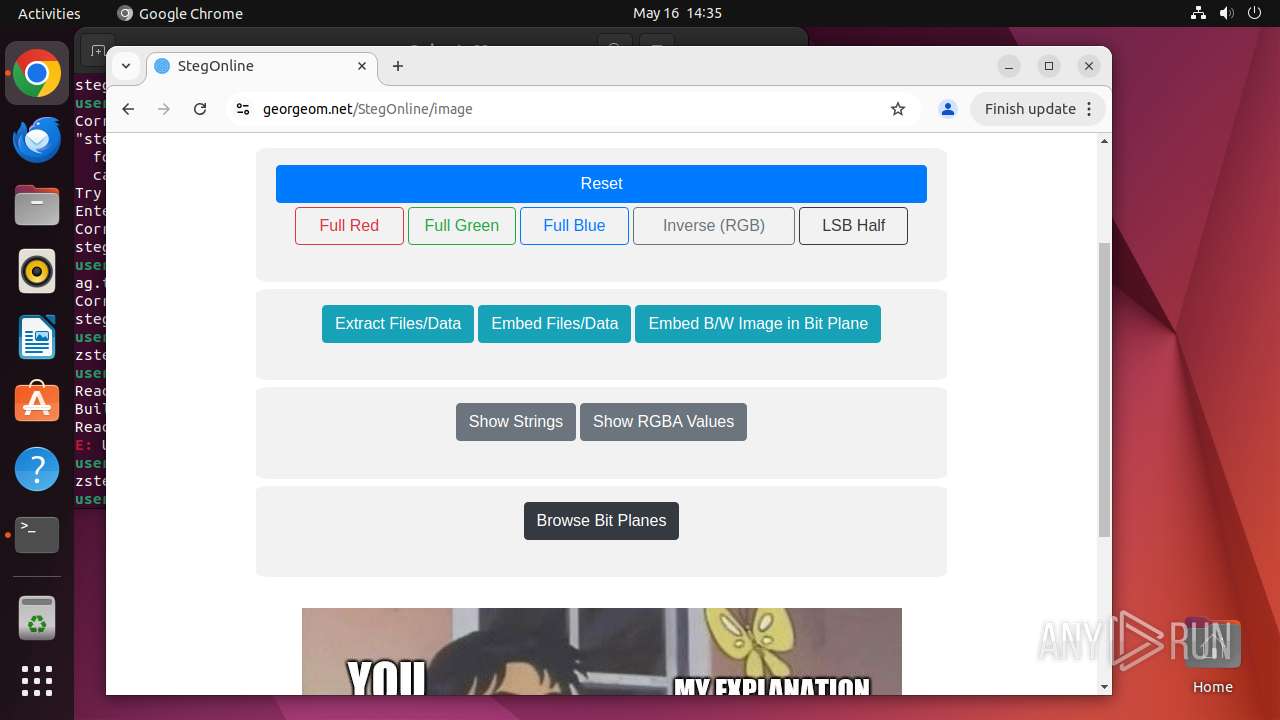Open Help from the dock
Image resolution: width=1280 pixels, height=720 pixels.
[x=37, y=469]
